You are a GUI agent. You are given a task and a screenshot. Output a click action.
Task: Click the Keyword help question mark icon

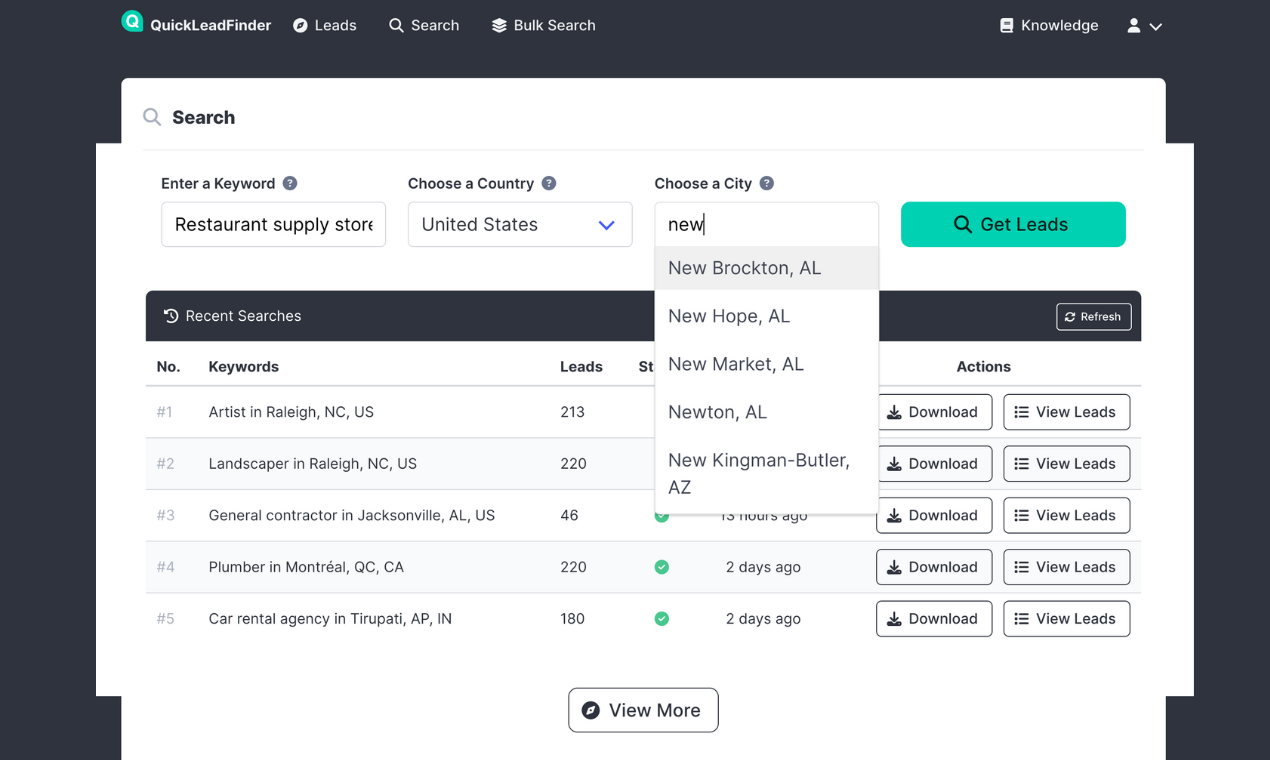point(290,183)
